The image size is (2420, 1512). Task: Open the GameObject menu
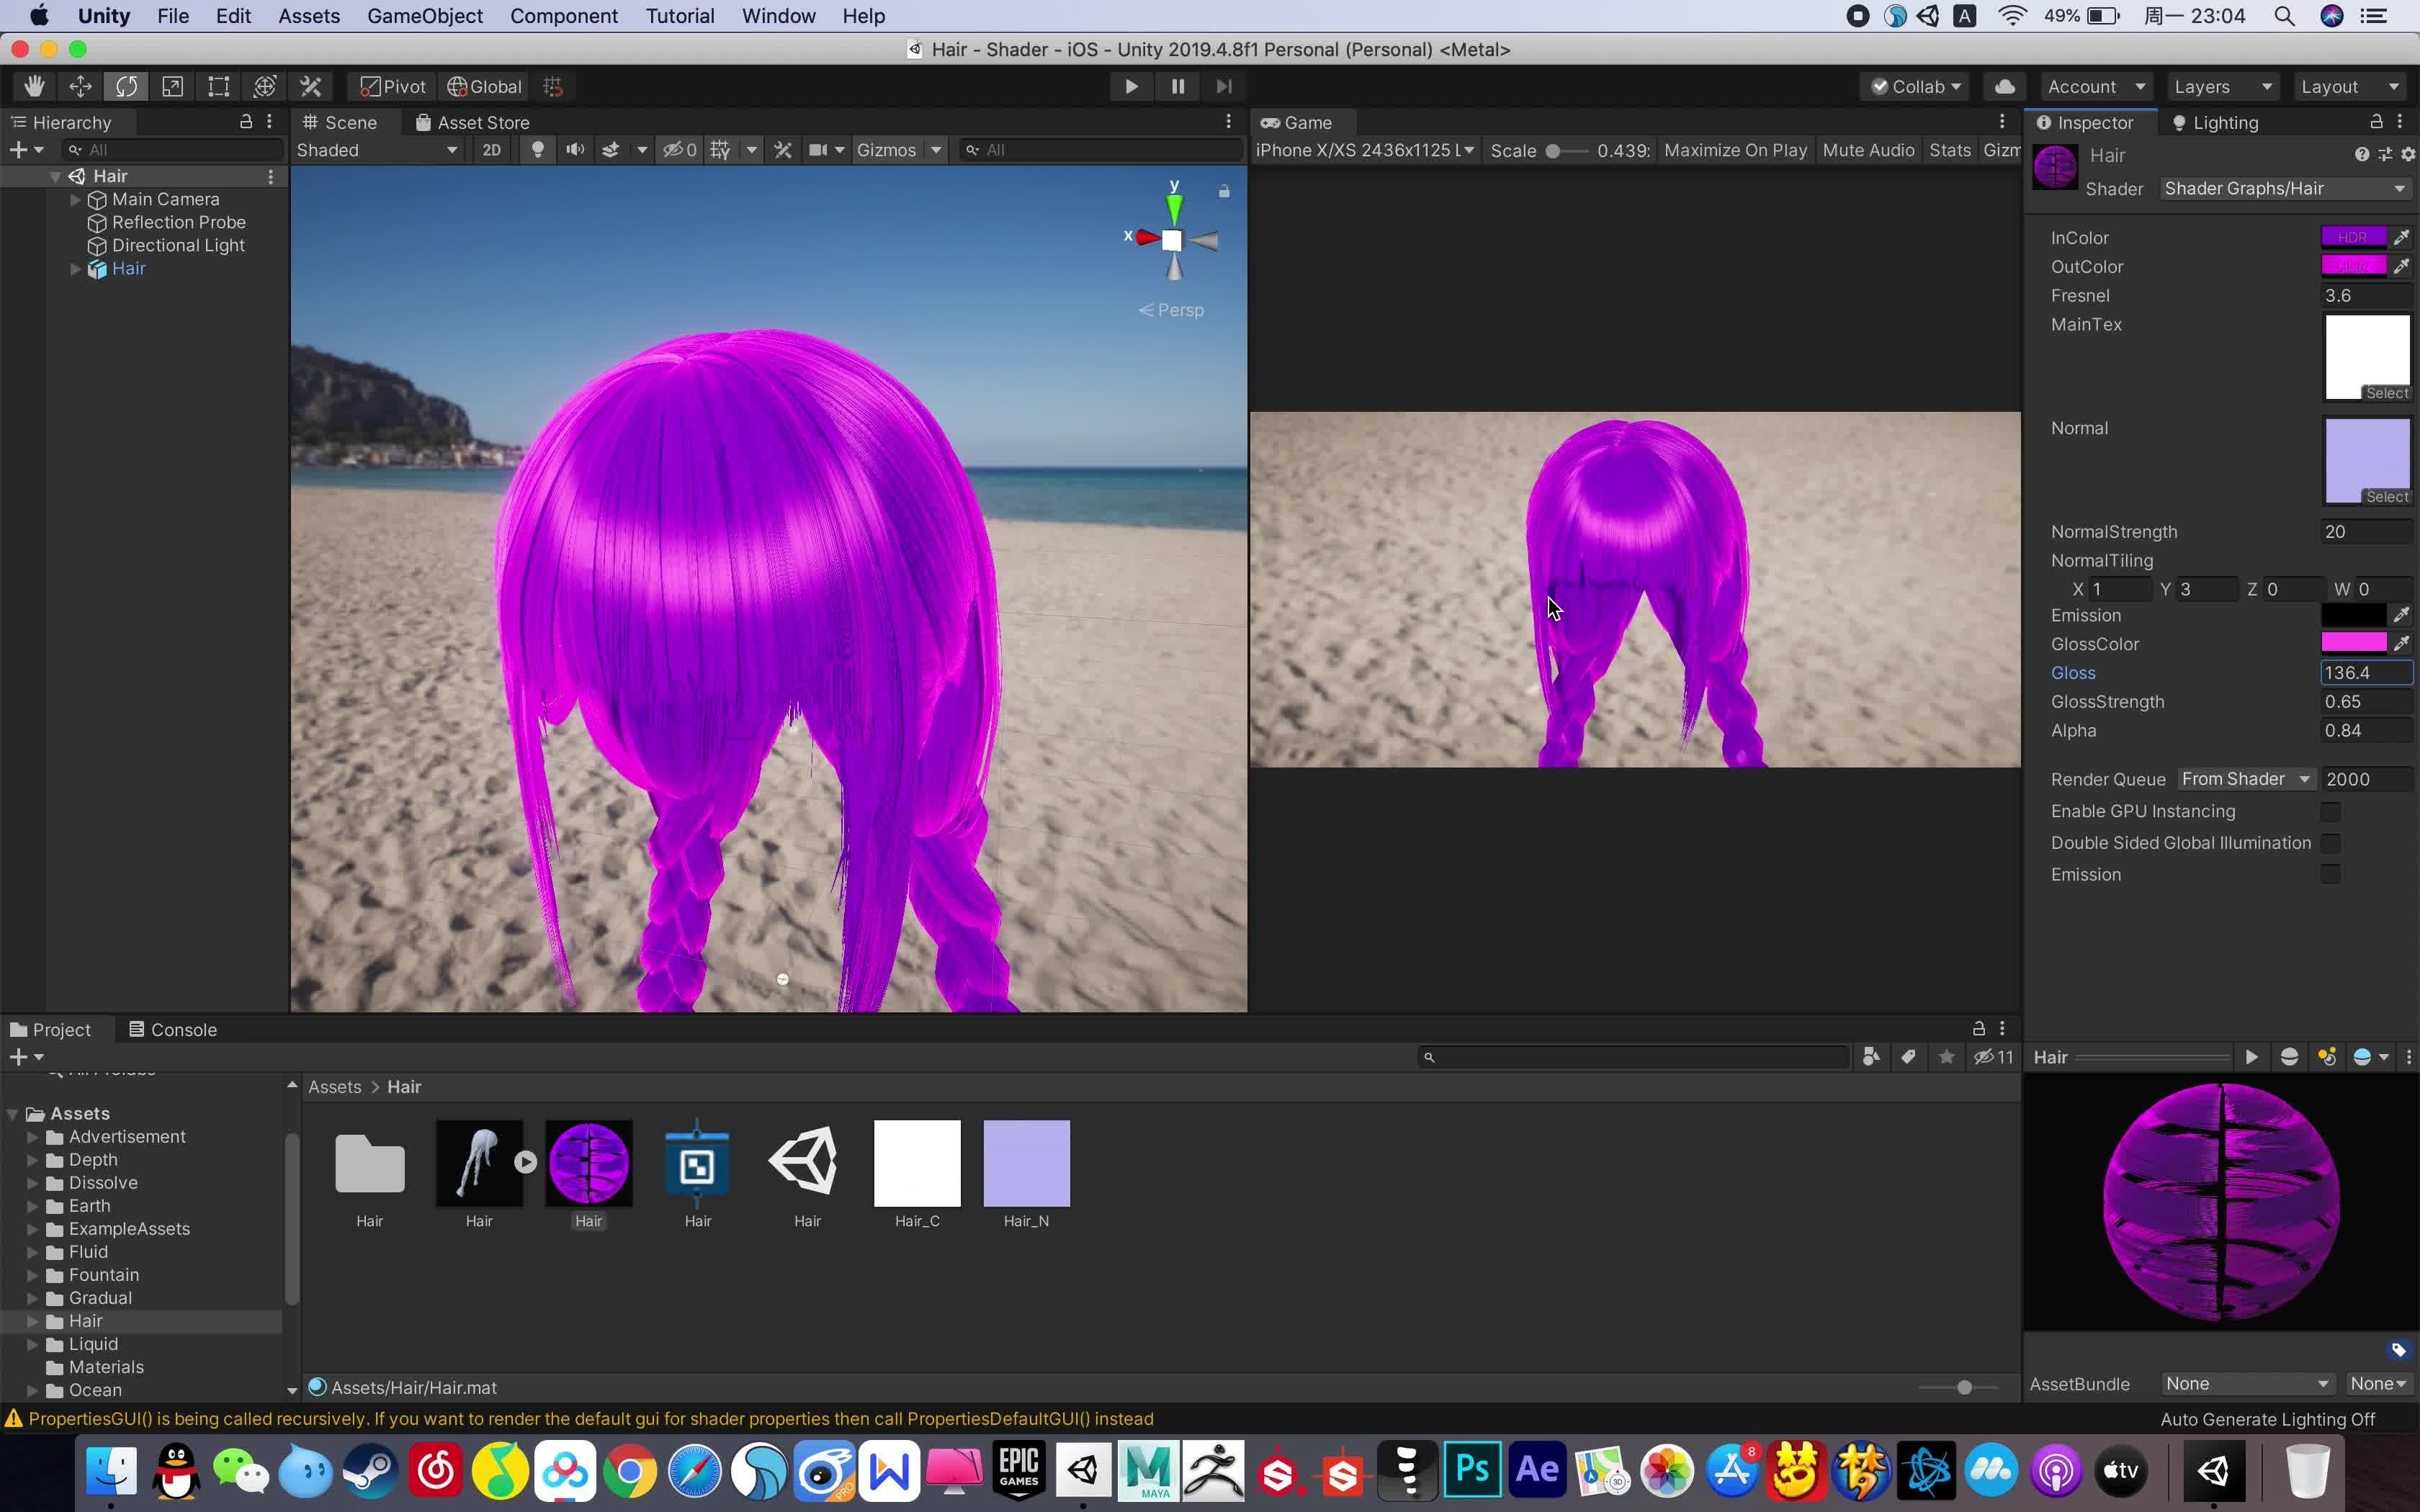424,16
